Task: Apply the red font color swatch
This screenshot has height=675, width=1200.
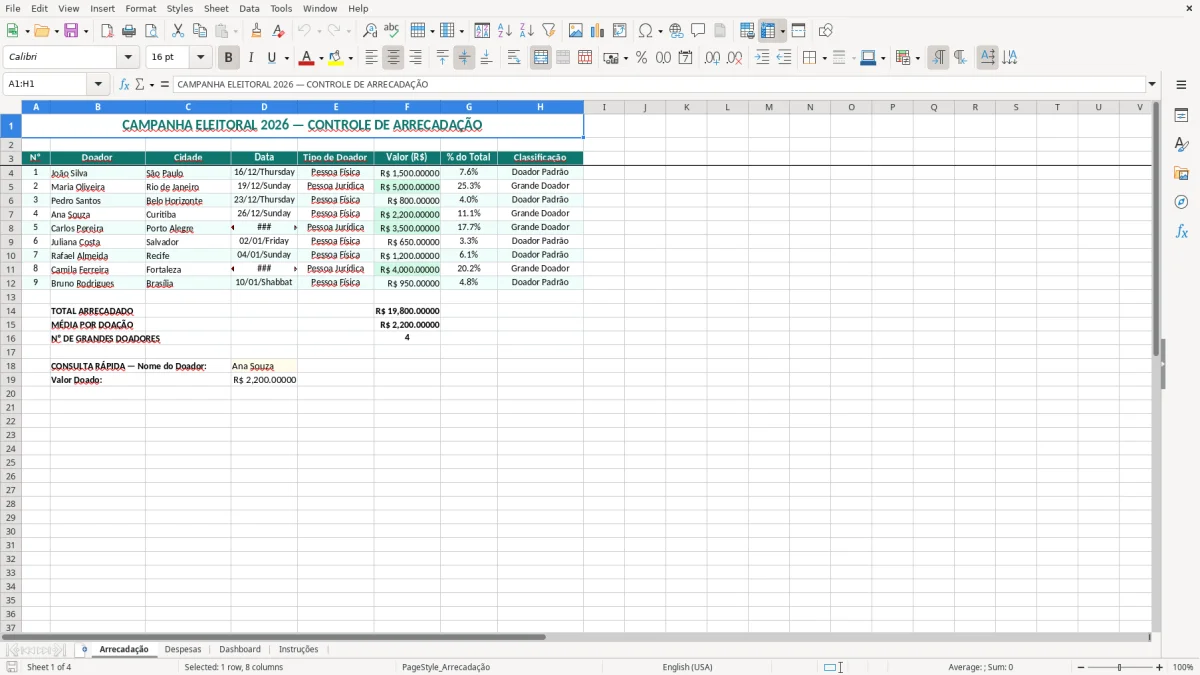Action: click(x=307, y=58)
